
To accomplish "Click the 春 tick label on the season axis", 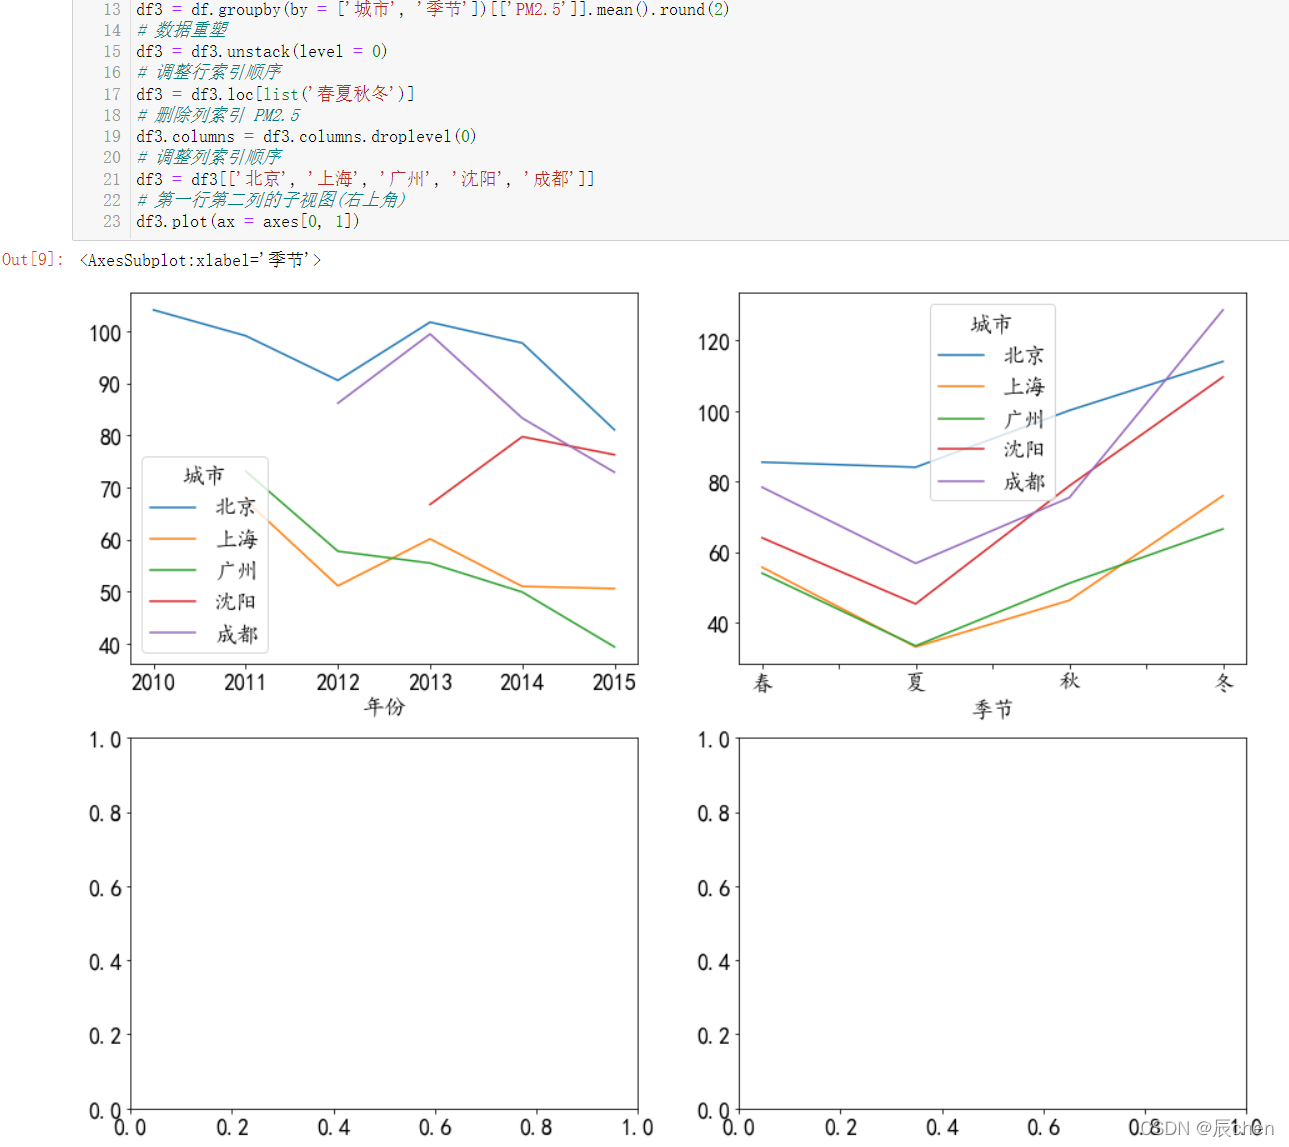I will coord(763,683).
